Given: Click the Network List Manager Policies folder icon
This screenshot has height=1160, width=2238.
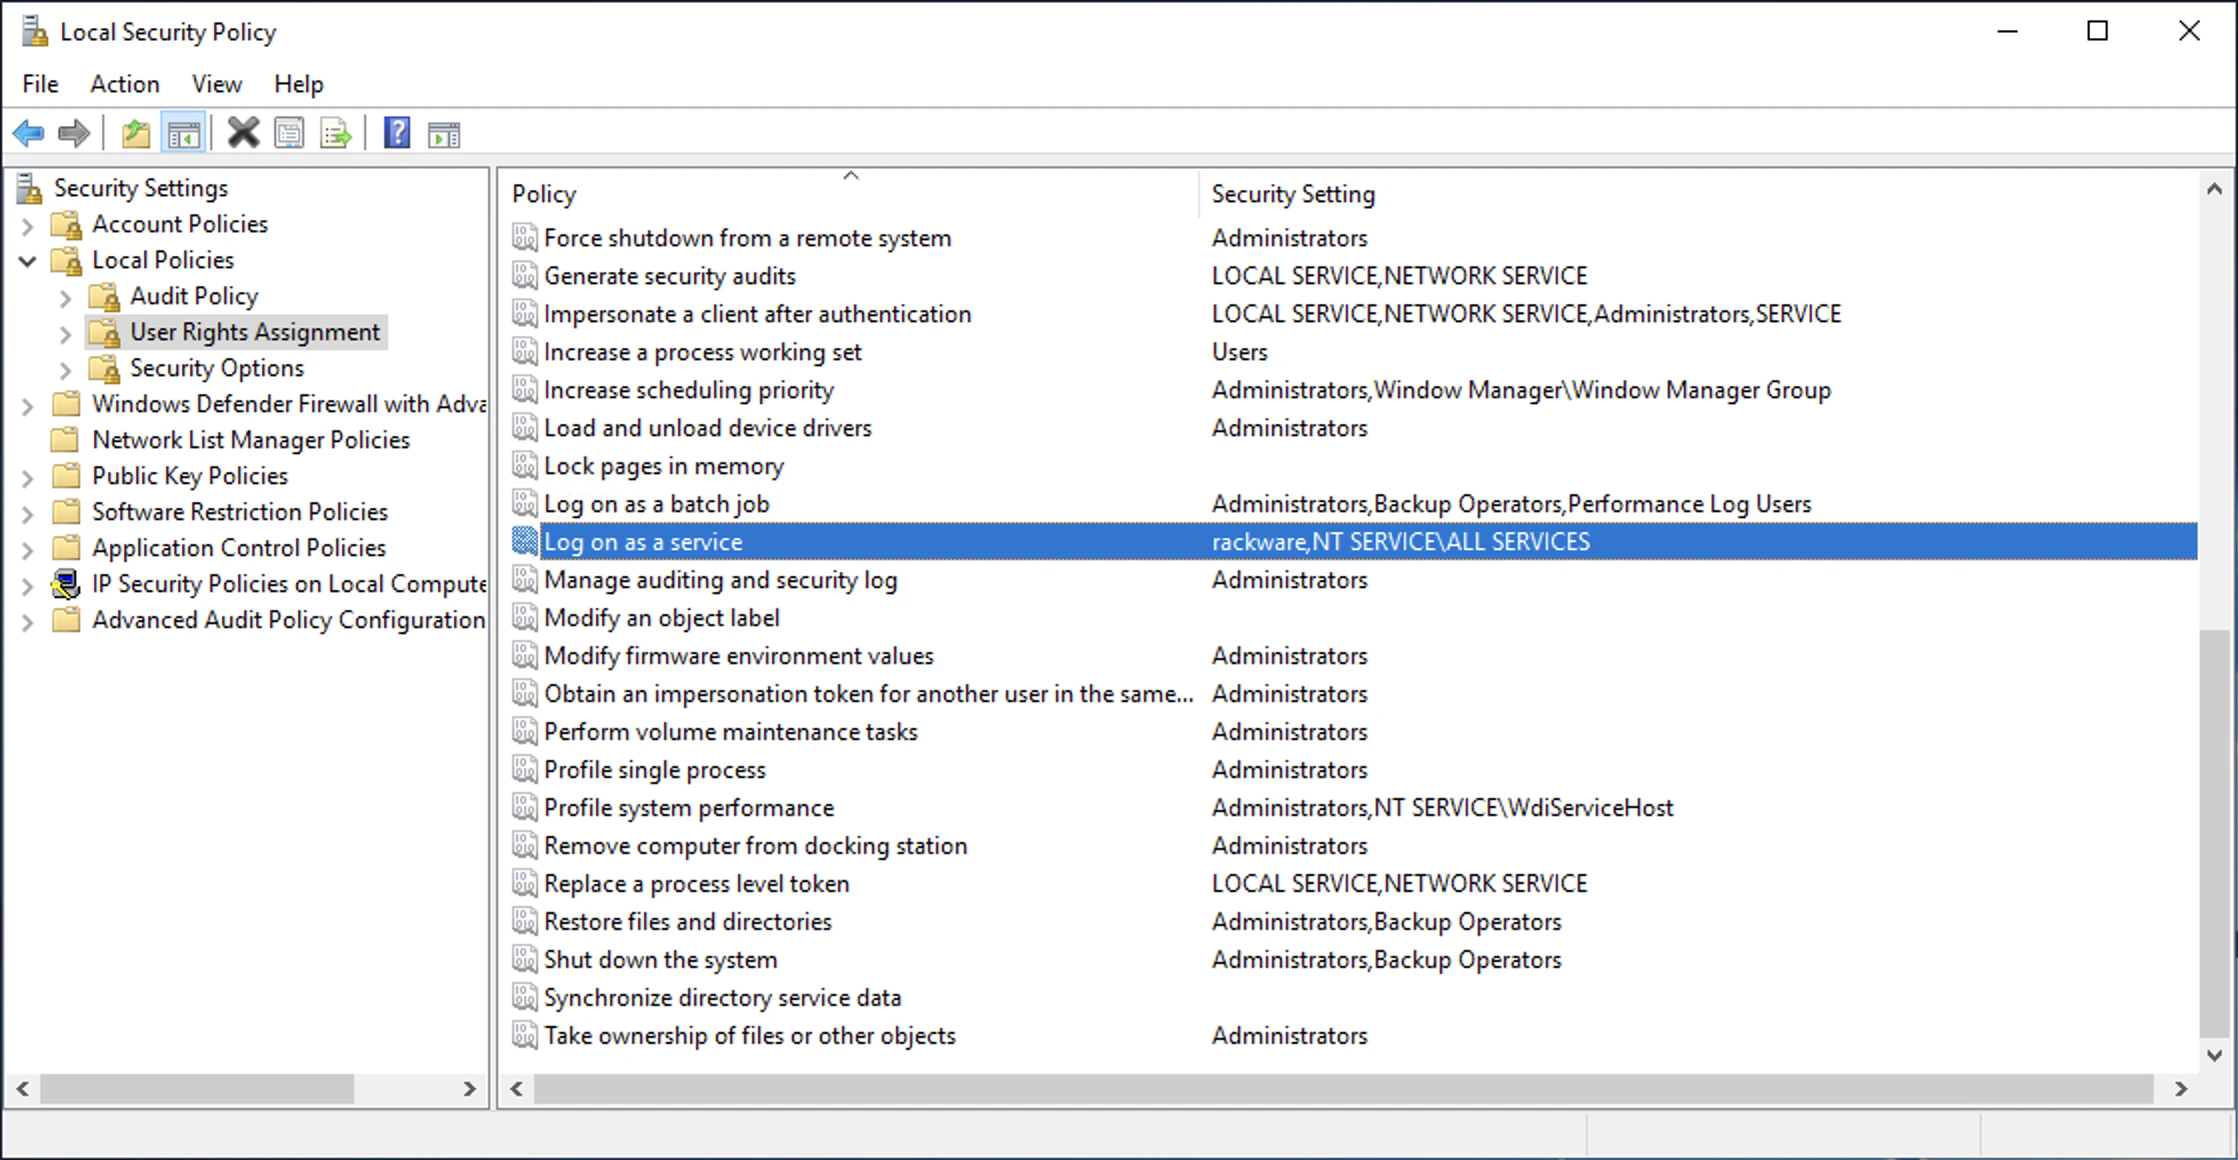Looking at the screenshot, I should pos(66,440).
